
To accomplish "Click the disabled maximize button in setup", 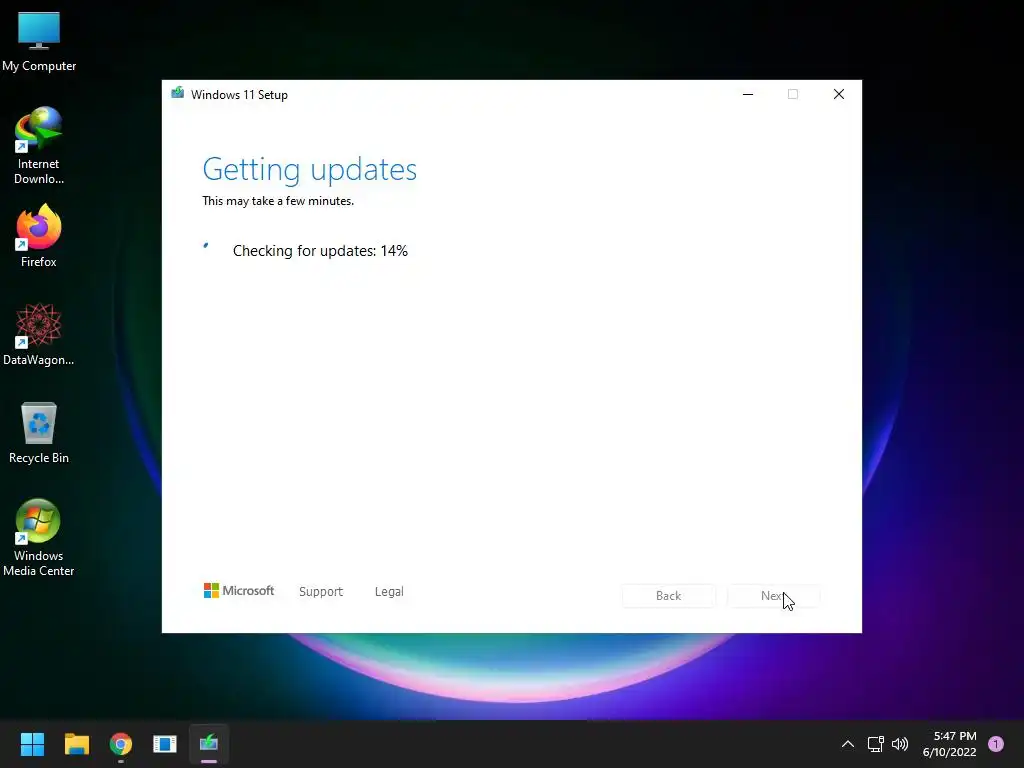I will pyautogui.click(x=793, y=95).
